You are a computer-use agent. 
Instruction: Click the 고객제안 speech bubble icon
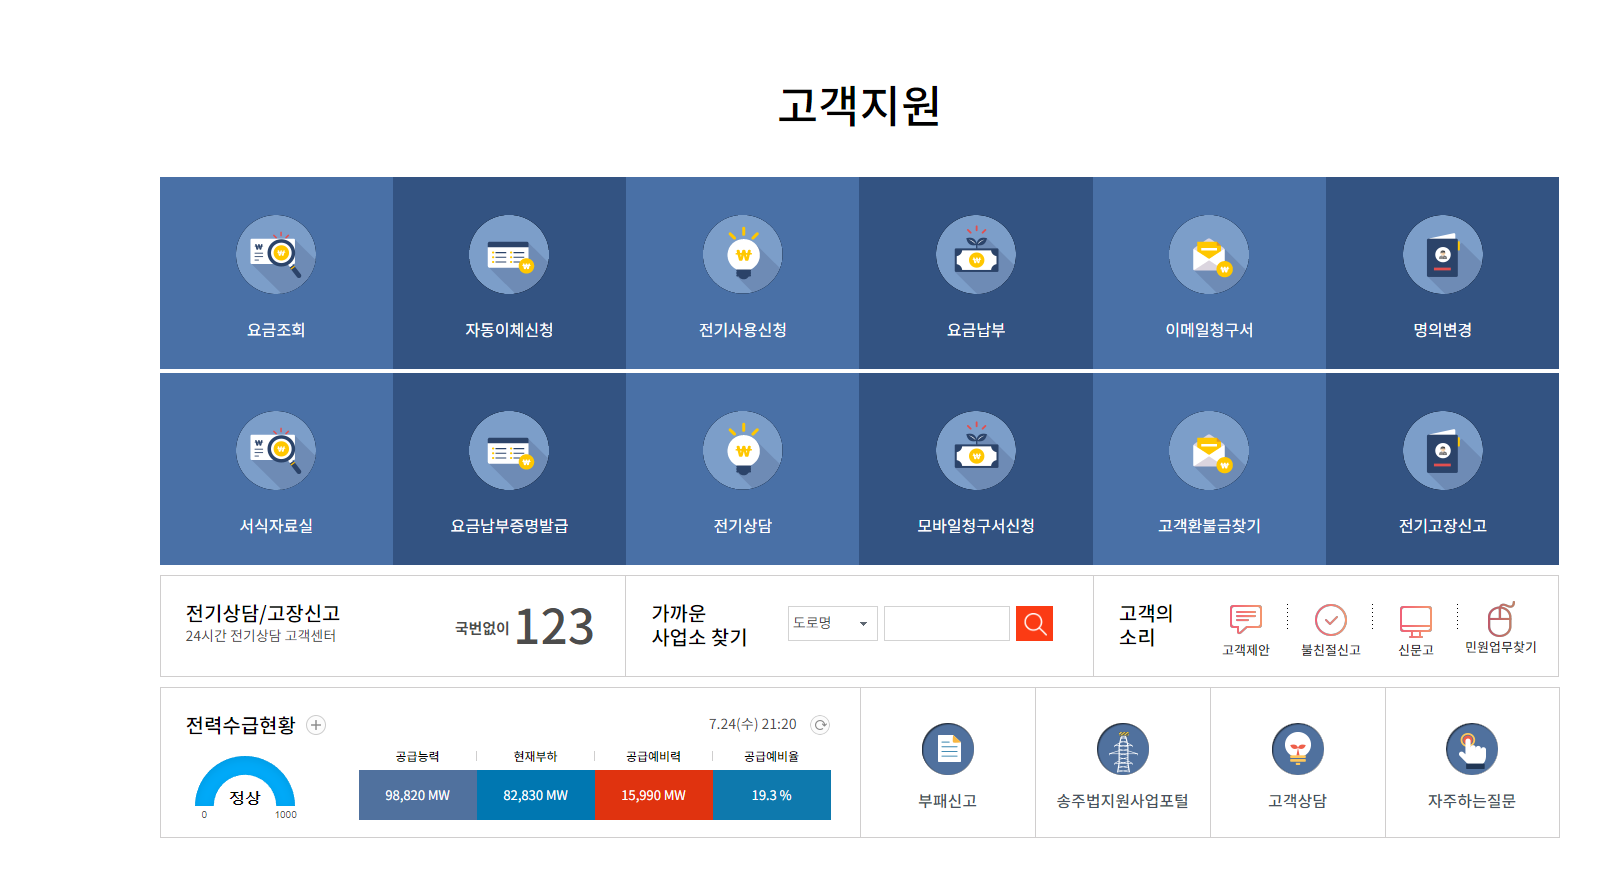coord(1246,620)
